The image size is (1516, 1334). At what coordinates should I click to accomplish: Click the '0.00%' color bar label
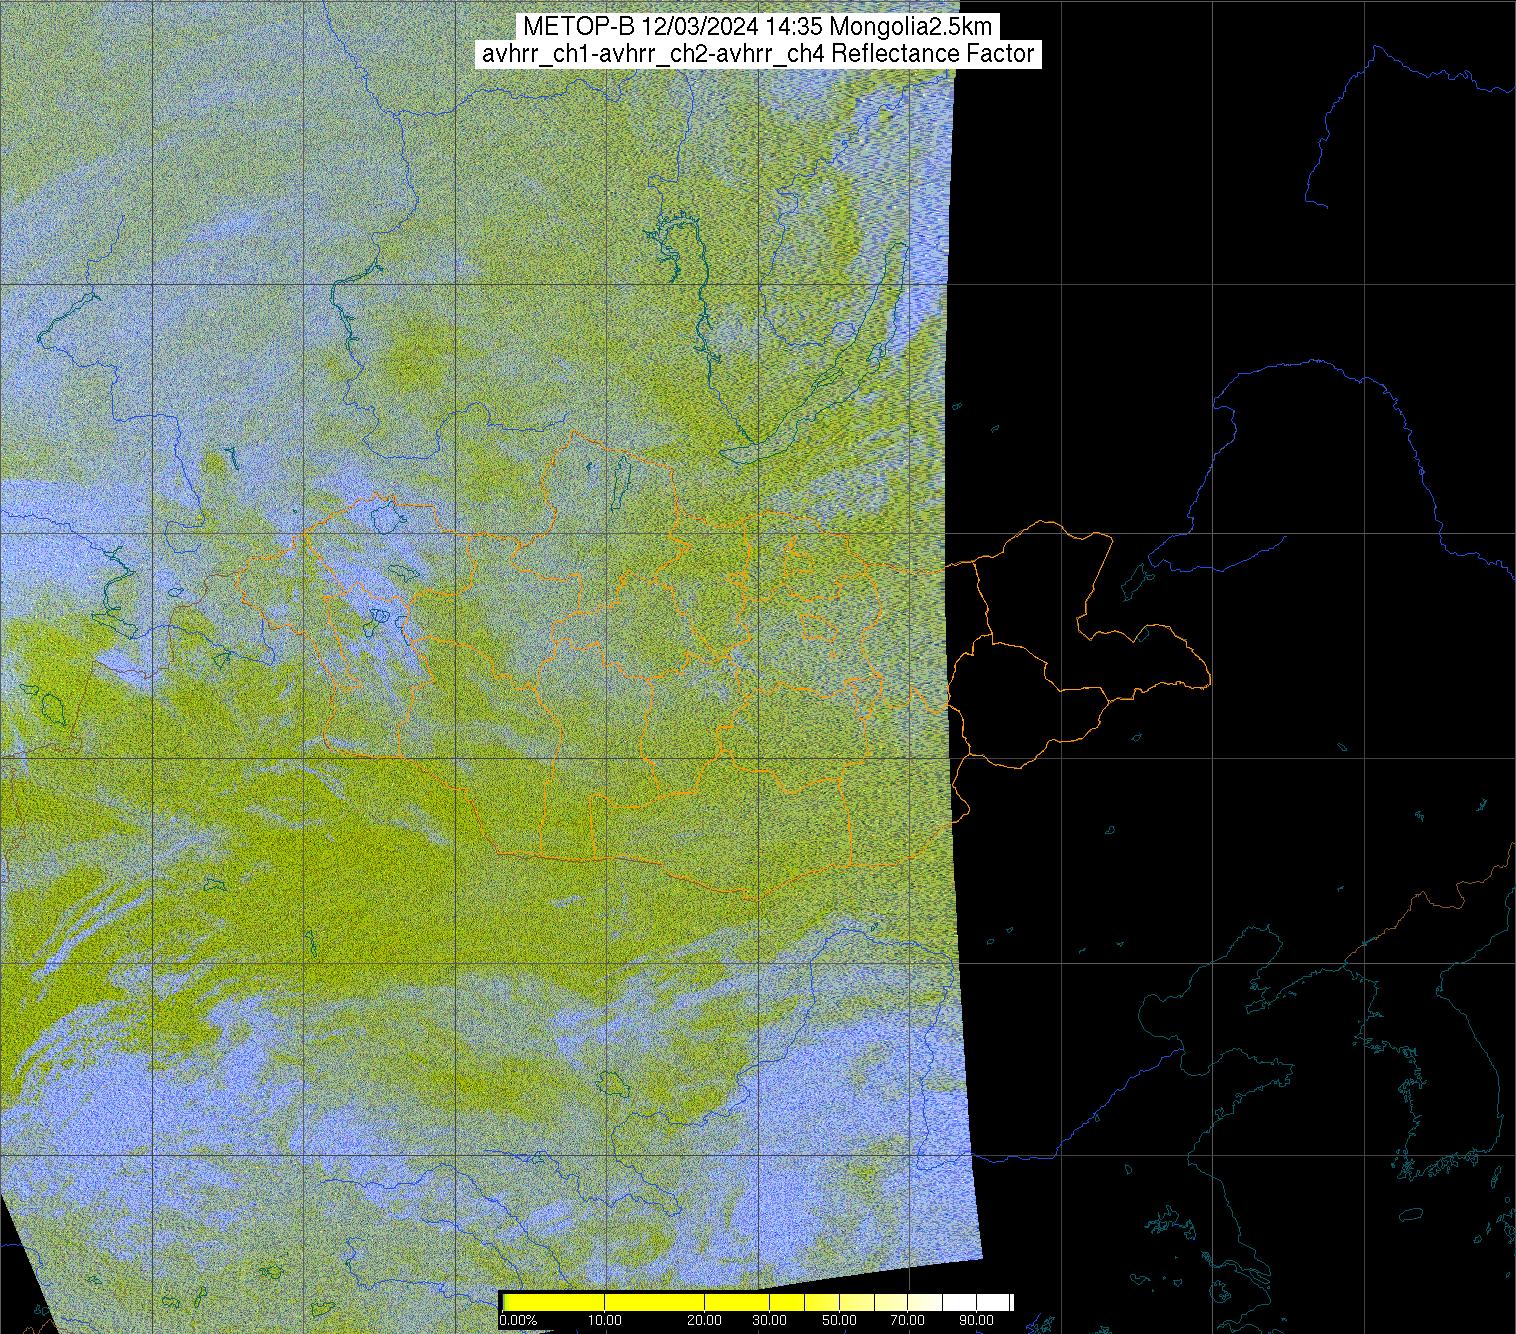point(518,1320)
